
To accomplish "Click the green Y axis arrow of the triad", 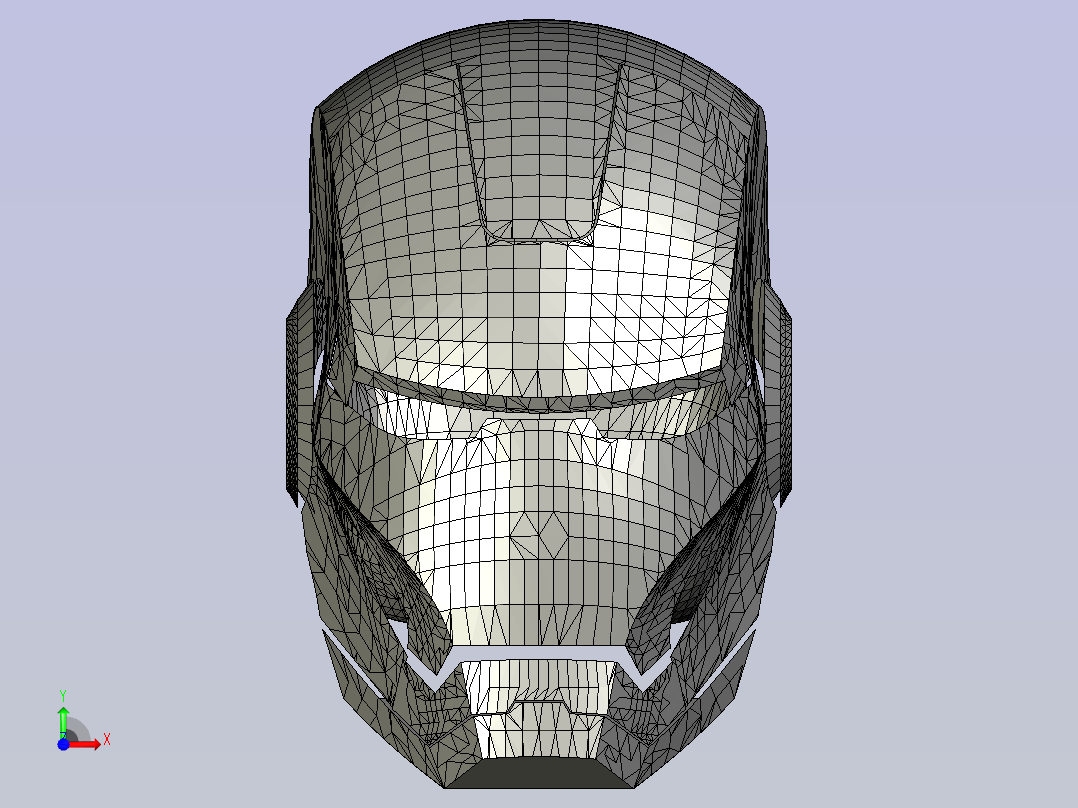I will pos(63,721).
